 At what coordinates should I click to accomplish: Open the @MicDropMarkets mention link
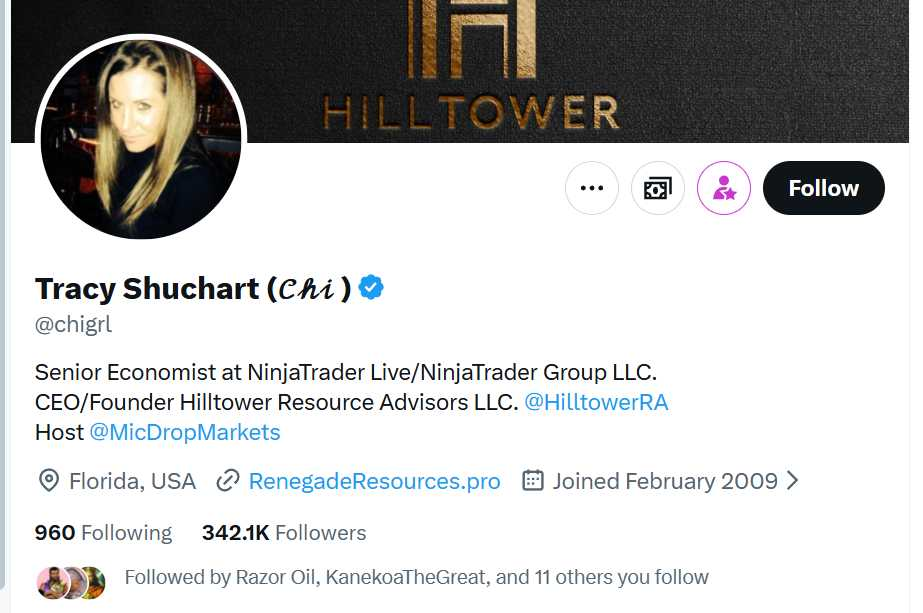[x=185, y=432]
